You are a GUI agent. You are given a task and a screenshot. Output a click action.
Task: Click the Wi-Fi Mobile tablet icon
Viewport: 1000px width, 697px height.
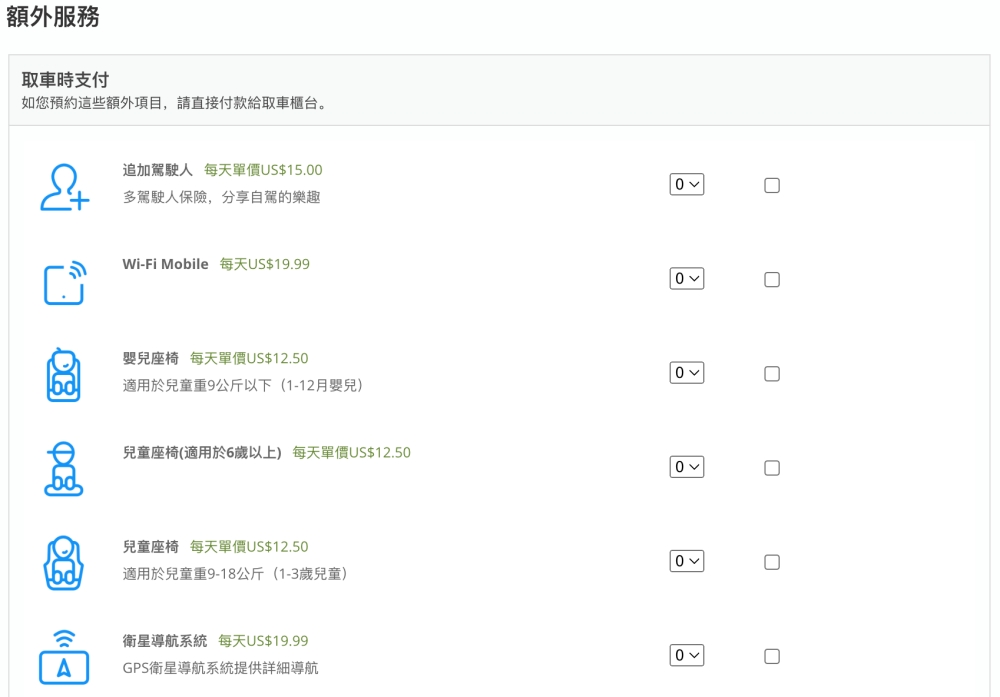pos(65,282)
